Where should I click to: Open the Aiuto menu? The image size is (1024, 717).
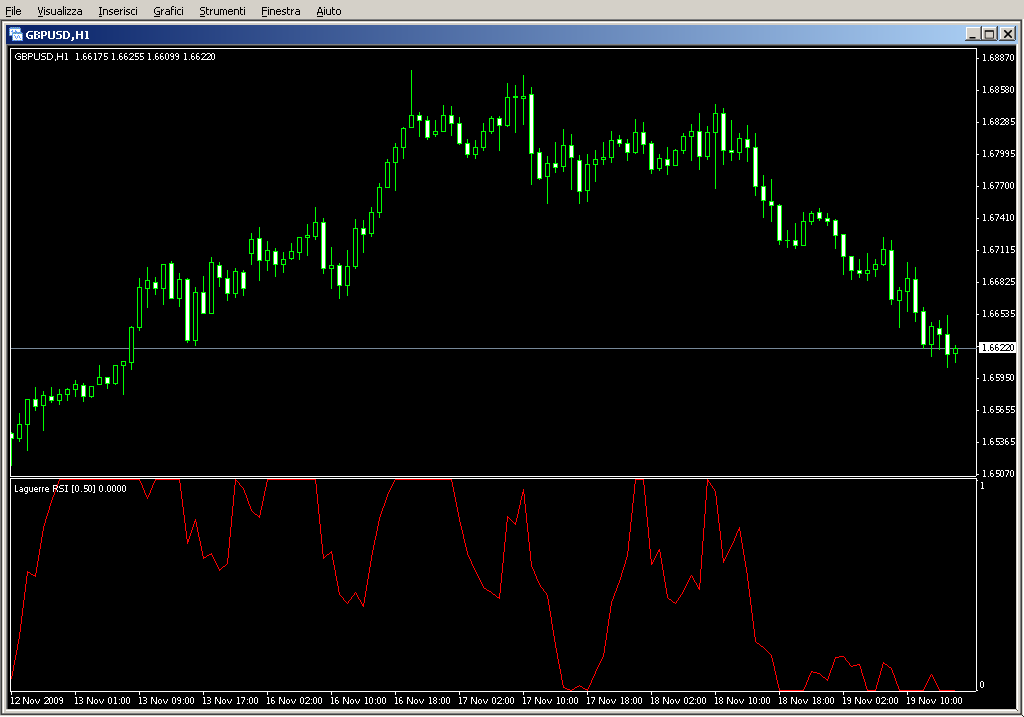(x=328, y=11)
